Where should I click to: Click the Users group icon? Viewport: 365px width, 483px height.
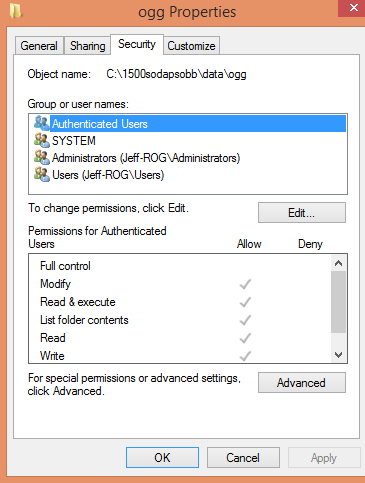click(42, 175)
